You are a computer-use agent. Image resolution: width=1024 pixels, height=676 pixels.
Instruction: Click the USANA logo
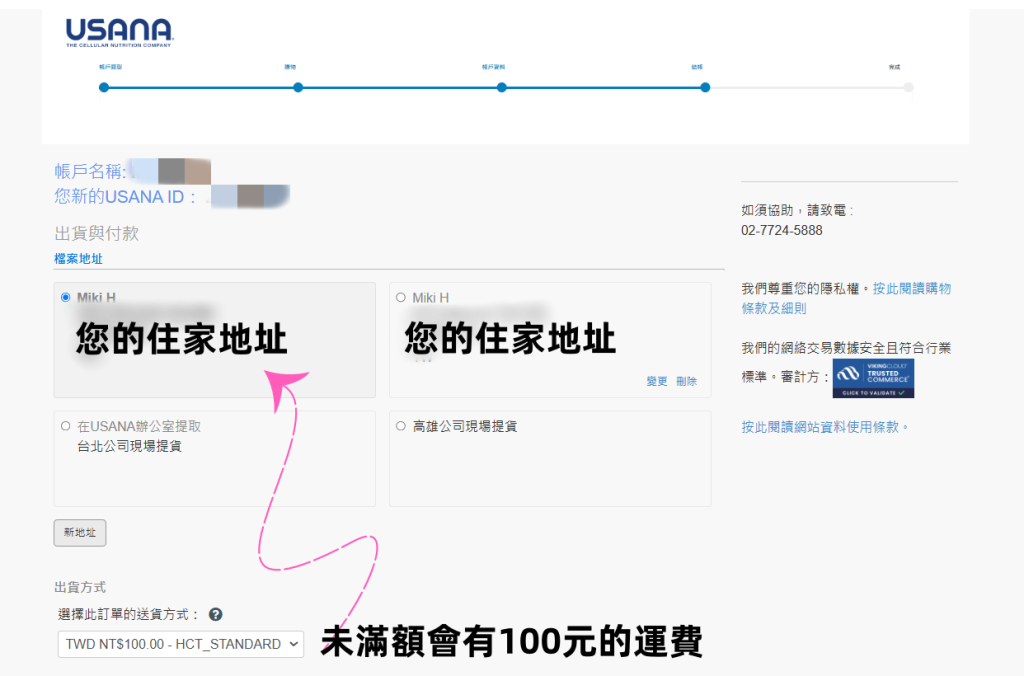click(x=119, y=32)
